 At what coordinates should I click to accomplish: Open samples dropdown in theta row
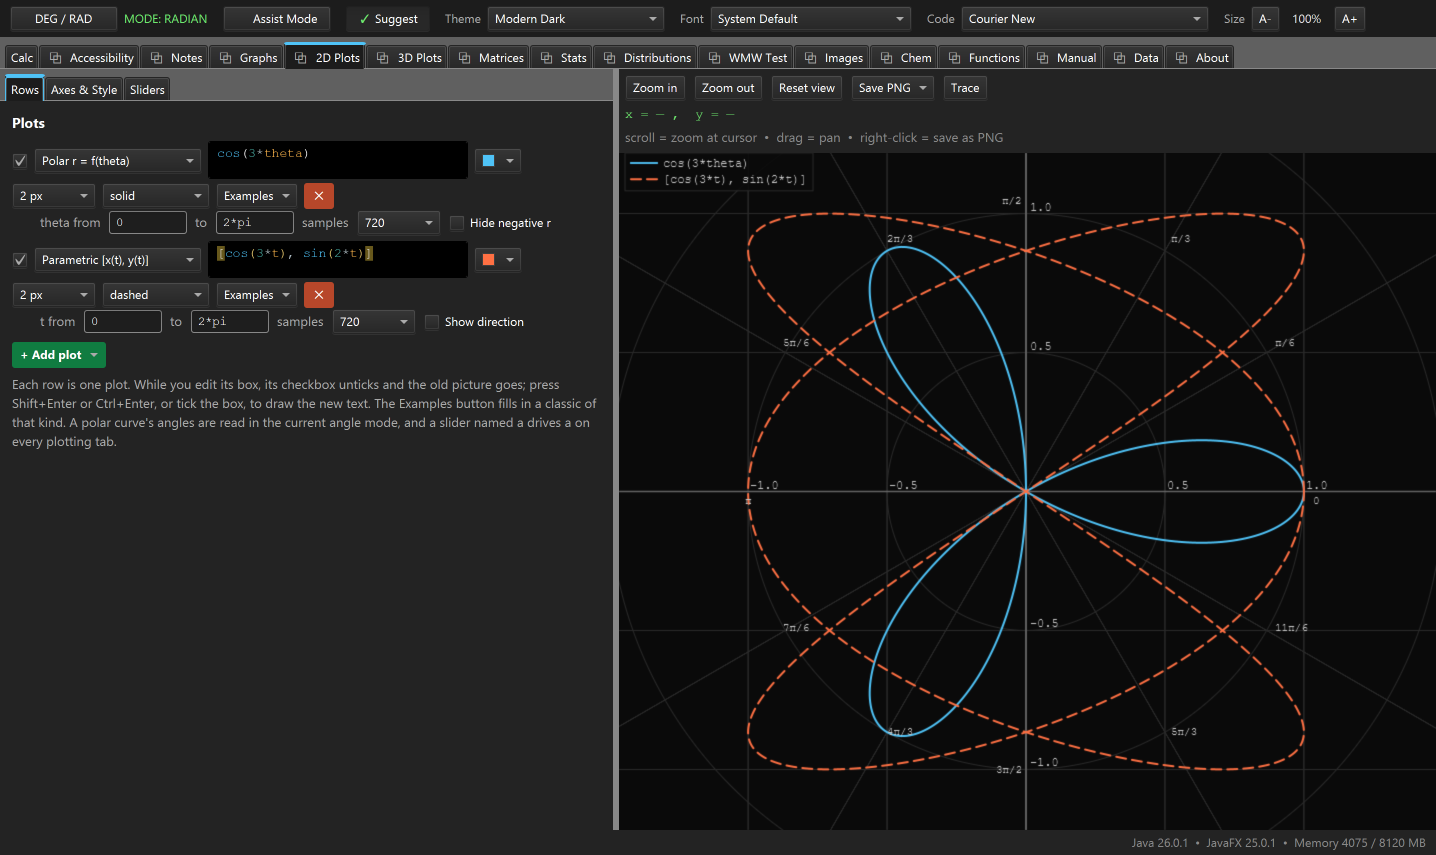click(x=399, y=223)
